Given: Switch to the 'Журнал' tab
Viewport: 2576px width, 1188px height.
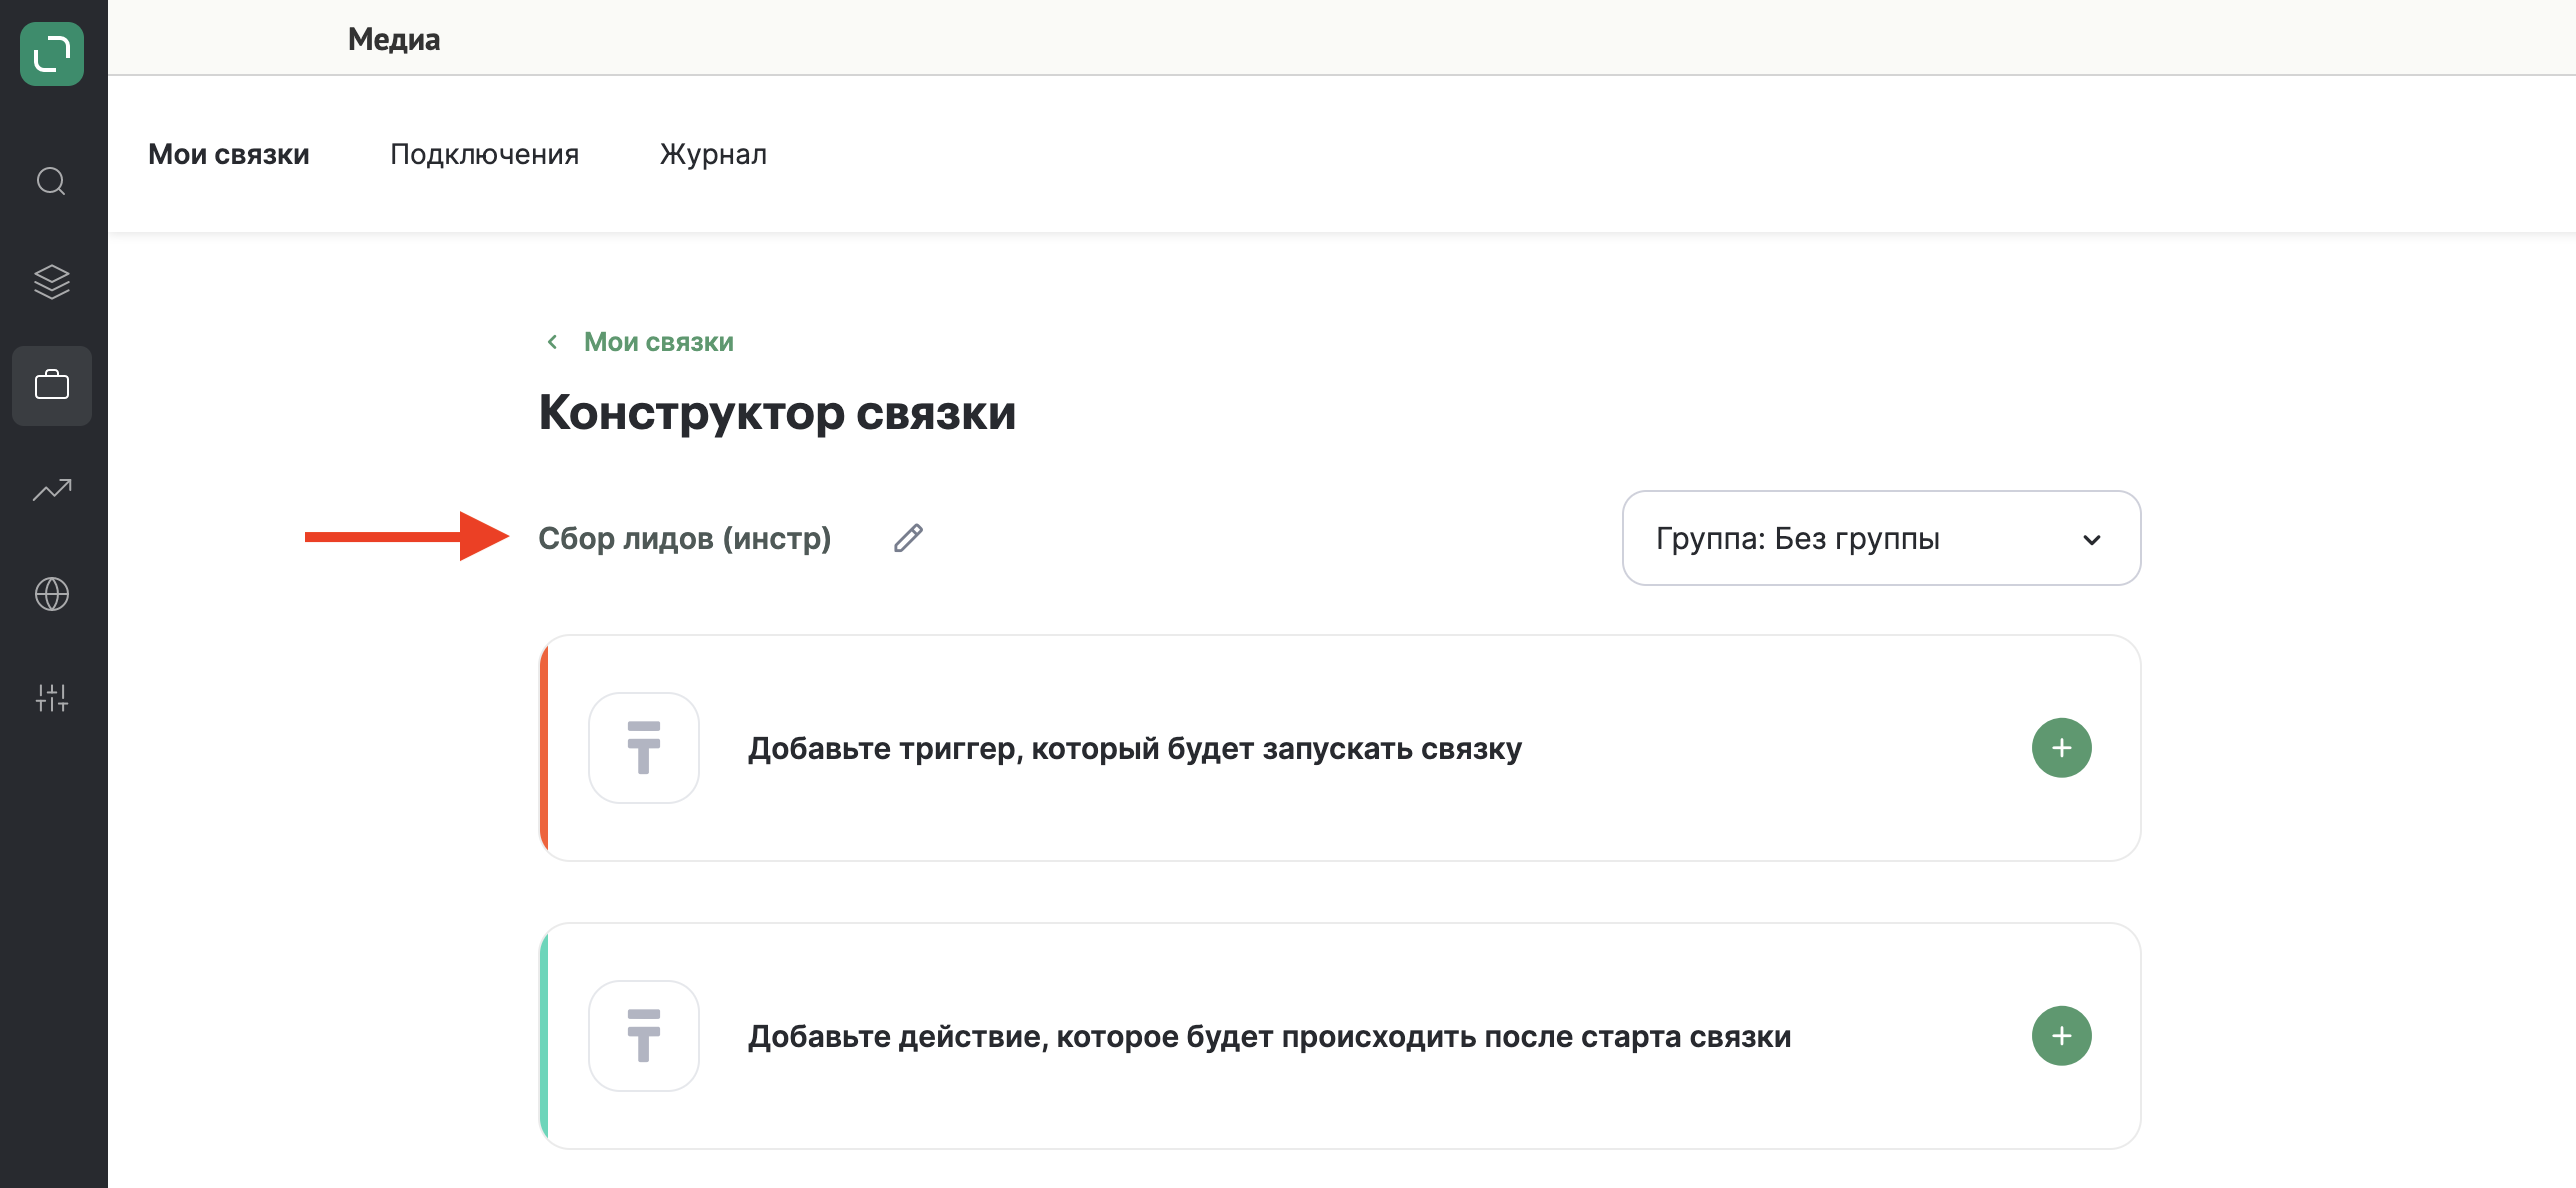Looking at the screenshot, I should point(713,154).
